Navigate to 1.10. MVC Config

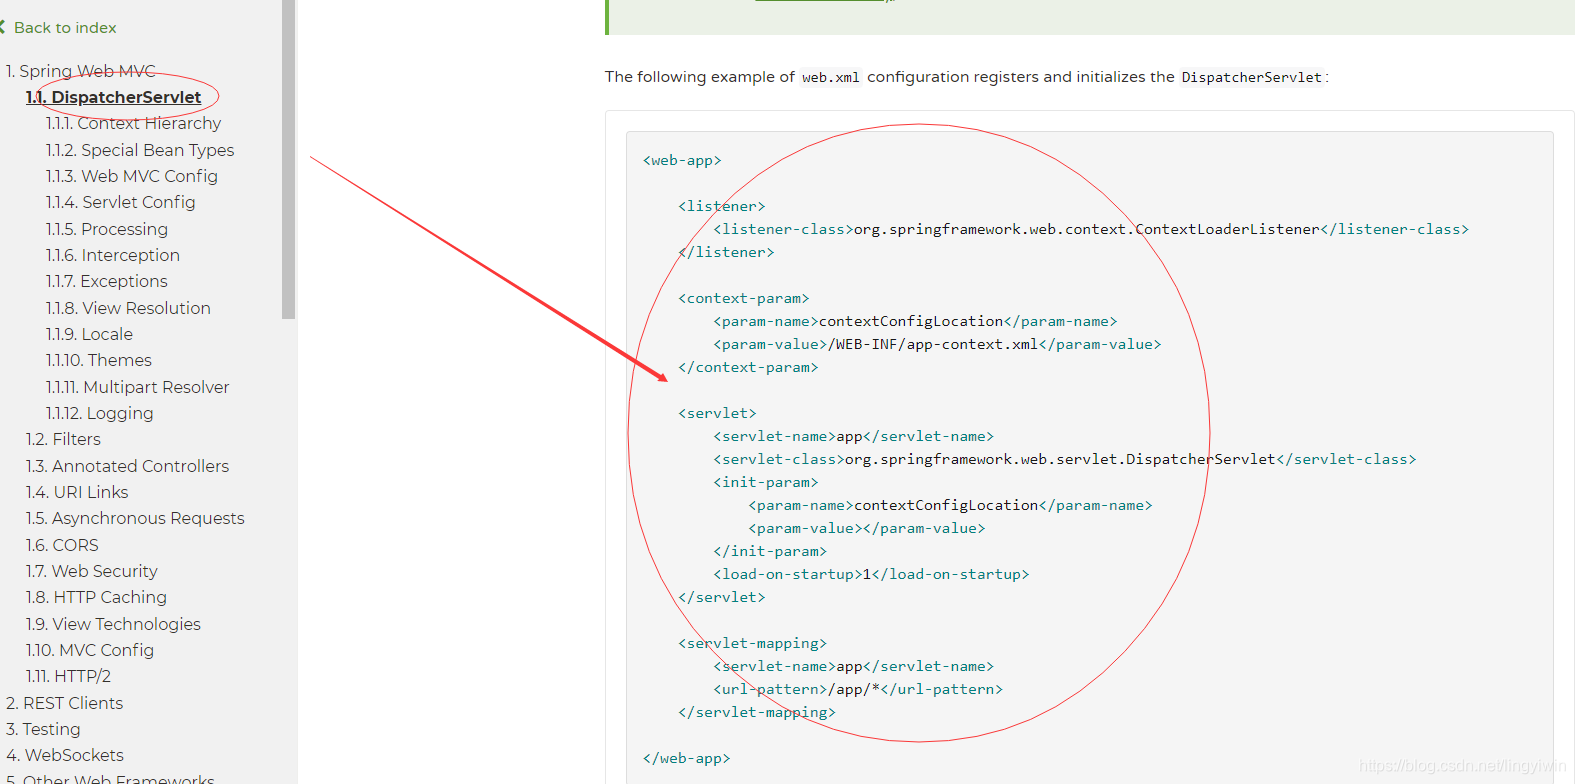90,650
